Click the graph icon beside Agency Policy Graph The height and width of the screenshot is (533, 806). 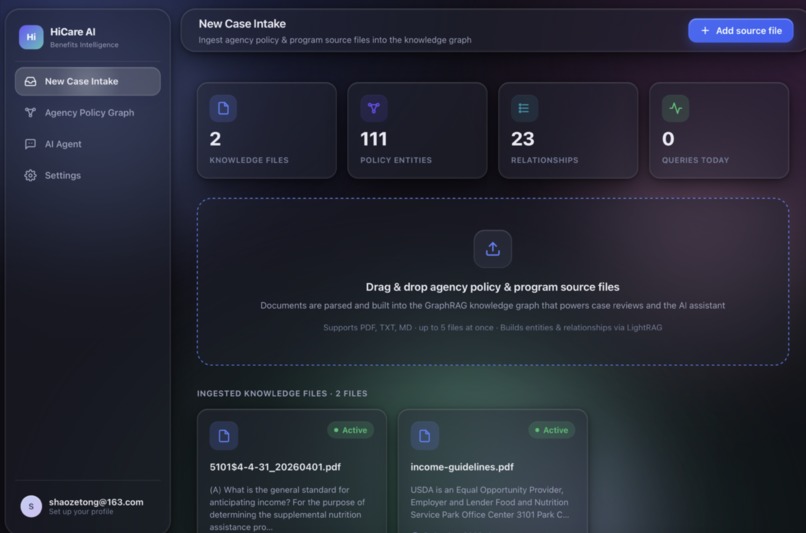[x=30, y=113]
